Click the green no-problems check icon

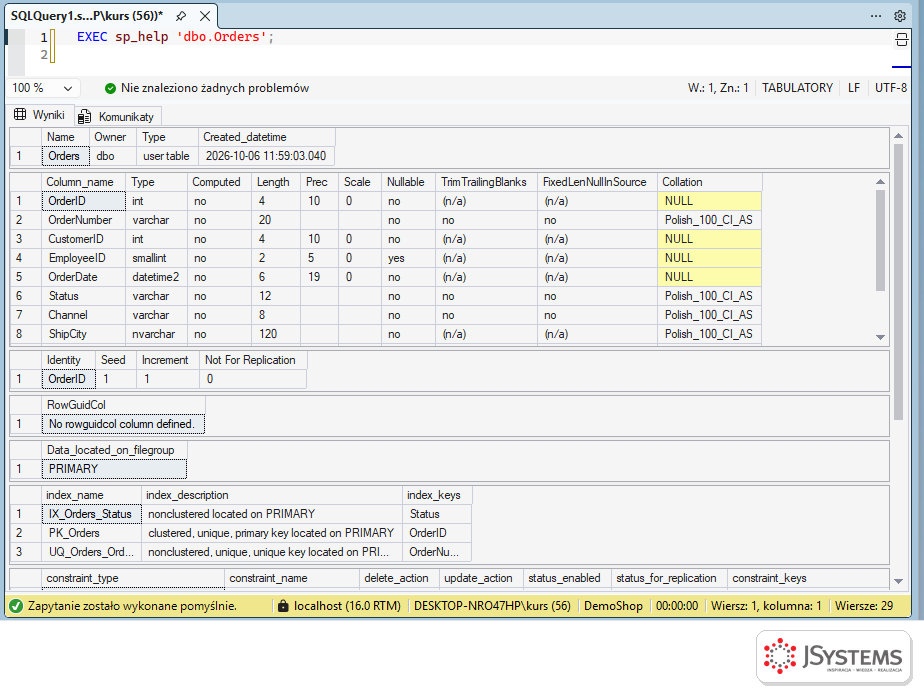pos(110,88)
